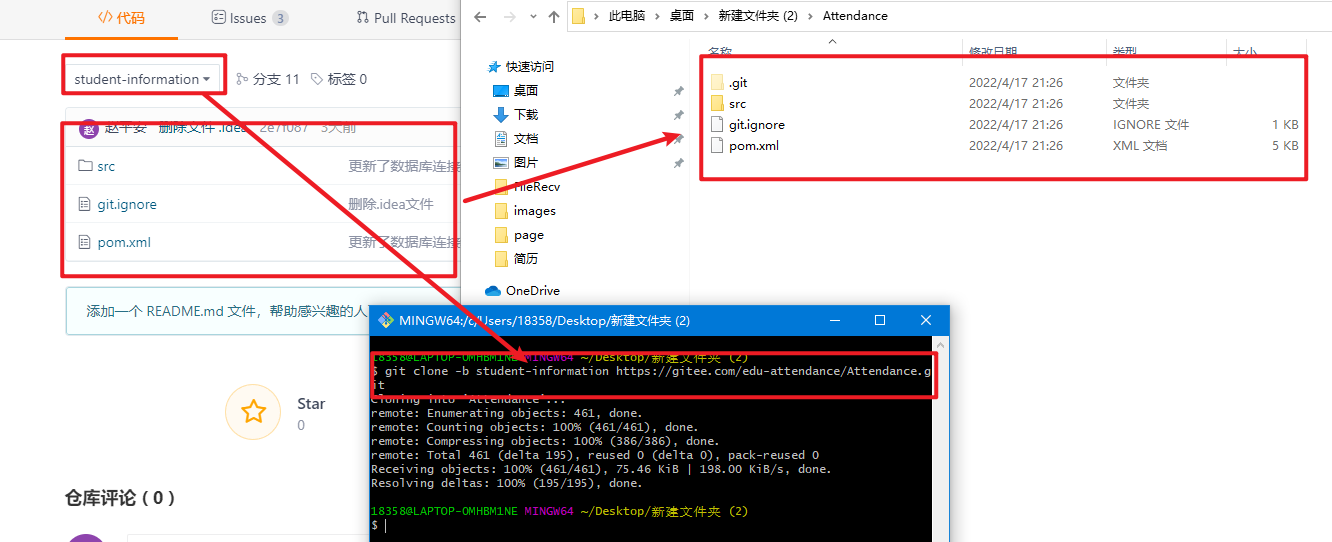Click the git.ignore file icon in Gitee
Screen dimensions: 1332x542
pyautogui.click(x=85, y=204)
